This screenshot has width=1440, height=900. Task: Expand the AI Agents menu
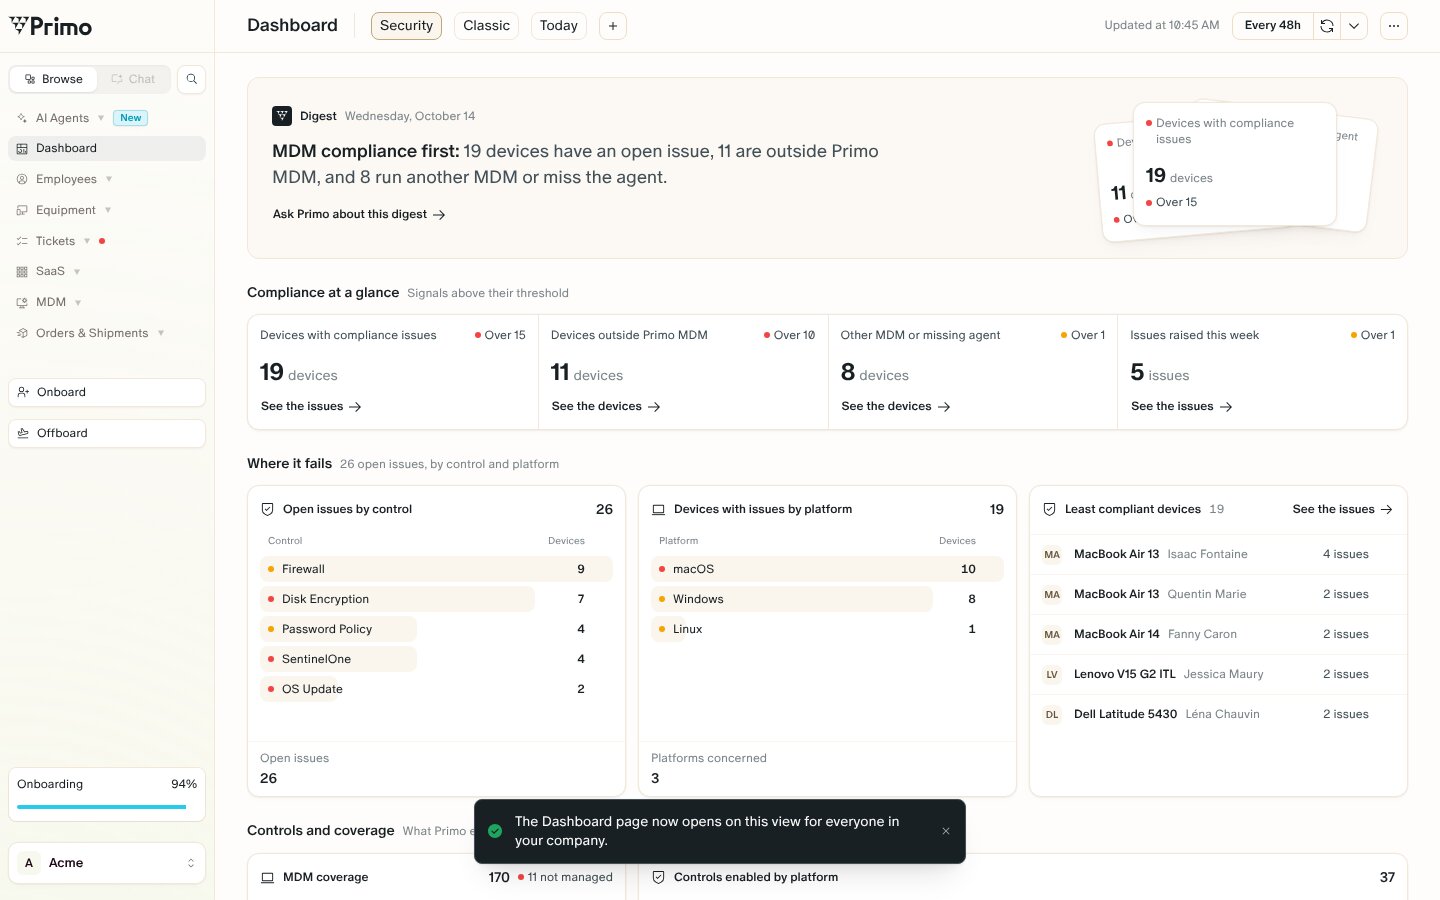point(101,118)
